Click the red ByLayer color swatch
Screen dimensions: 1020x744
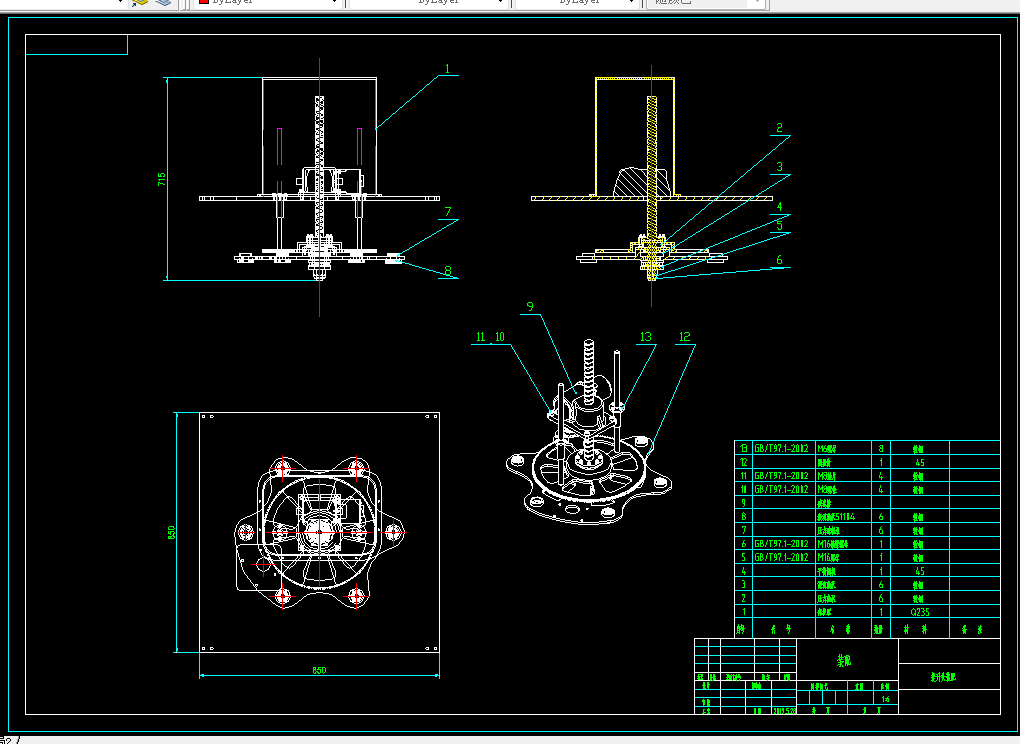(x=204, y=2)
